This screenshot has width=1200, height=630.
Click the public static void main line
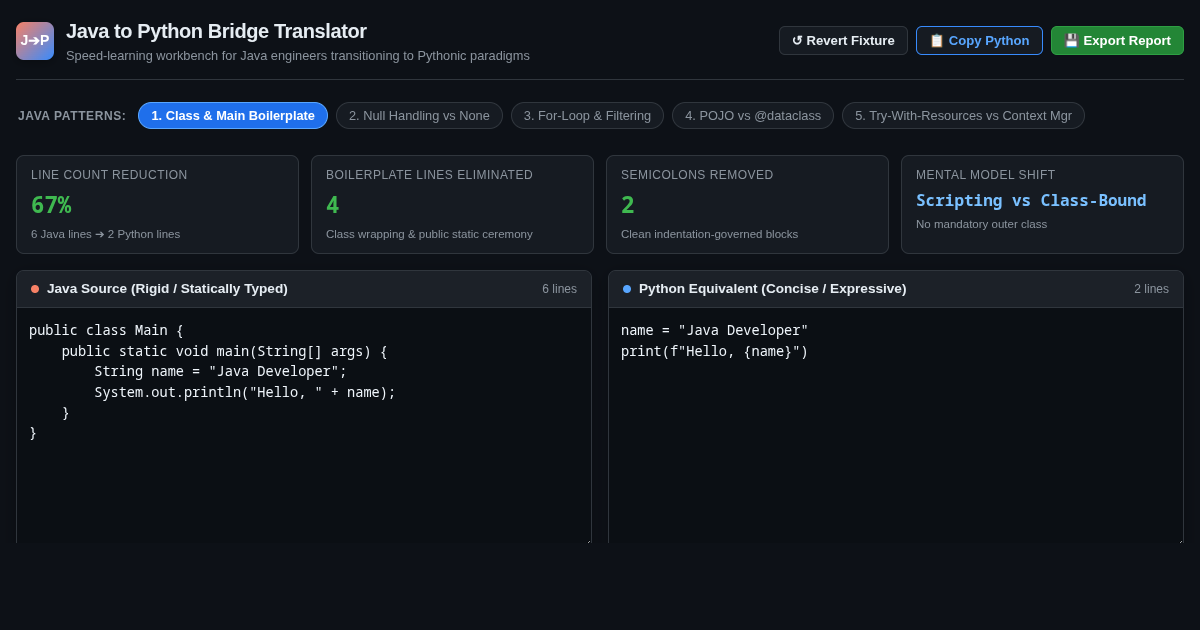click(224, 351)
